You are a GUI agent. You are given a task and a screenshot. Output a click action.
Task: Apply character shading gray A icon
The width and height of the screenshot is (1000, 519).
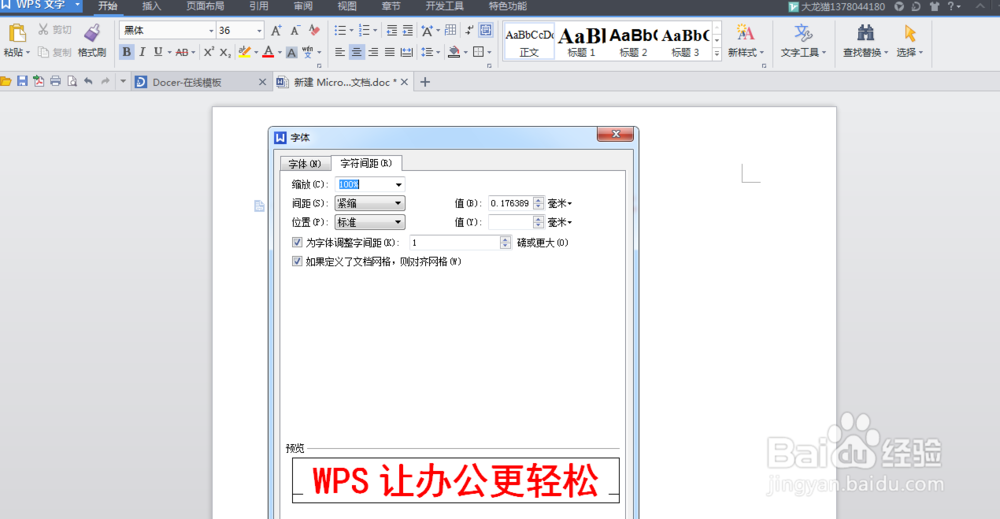point(291,52)
